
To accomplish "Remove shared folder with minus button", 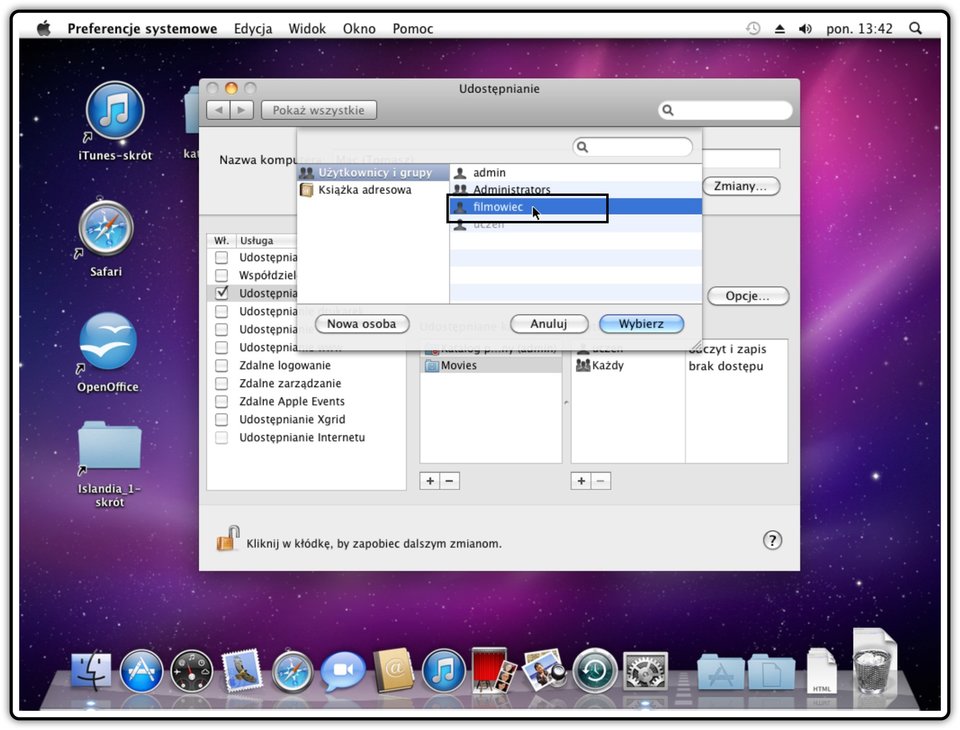I will (x=449, y=481).
